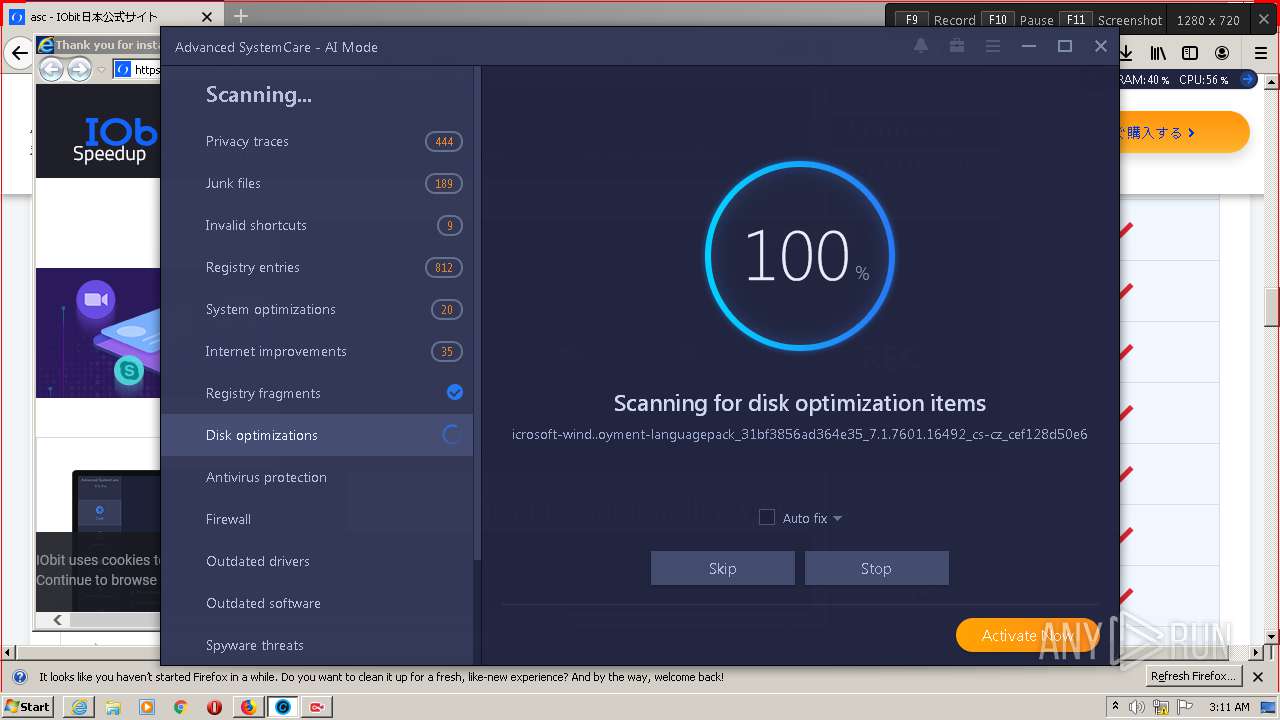The height and width of the screenshot is (720, 1280).
Task: Click the Activate Now button
Action: click(1028, 635)
